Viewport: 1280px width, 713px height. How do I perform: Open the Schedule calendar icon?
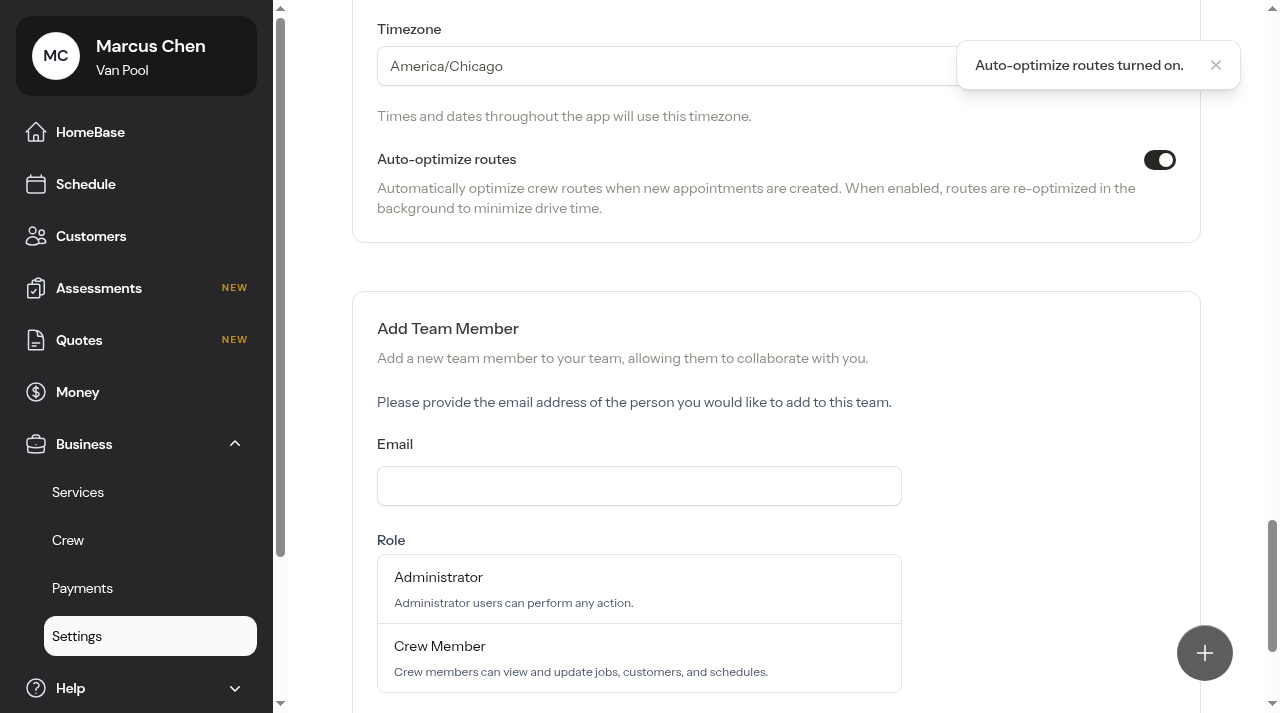[x=36, y=184]
